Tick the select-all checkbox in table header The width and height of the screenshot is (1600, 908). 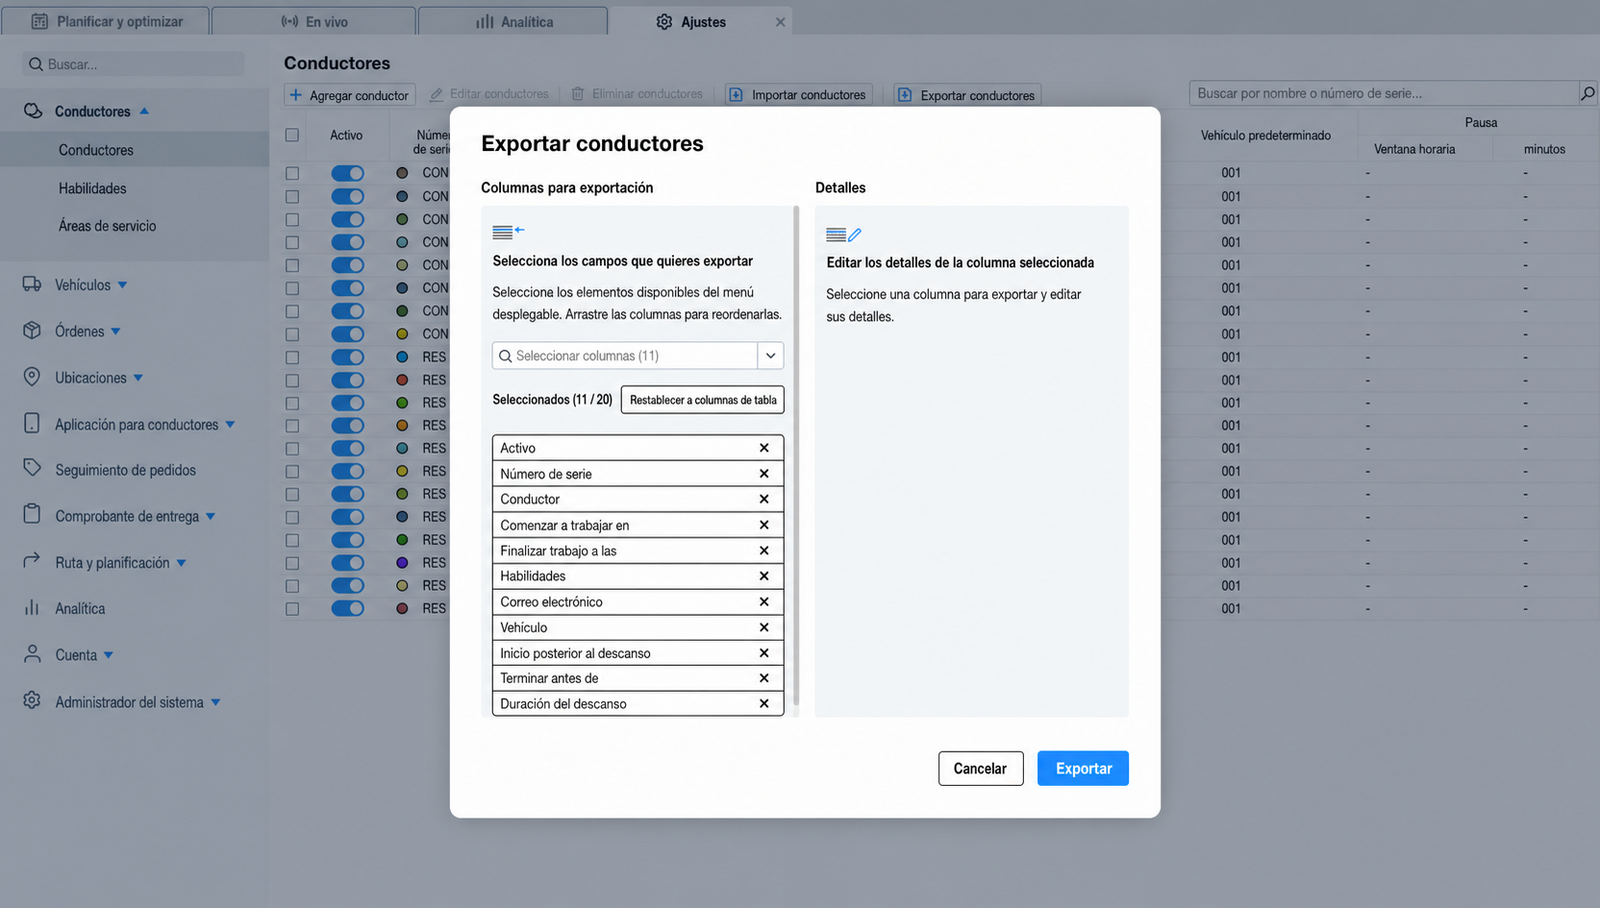point(292,135)
